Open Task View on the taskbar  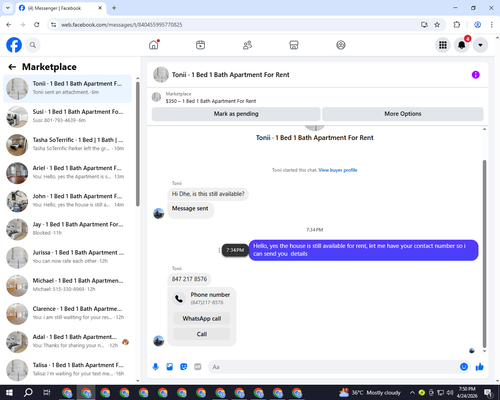tap(47, 393)
